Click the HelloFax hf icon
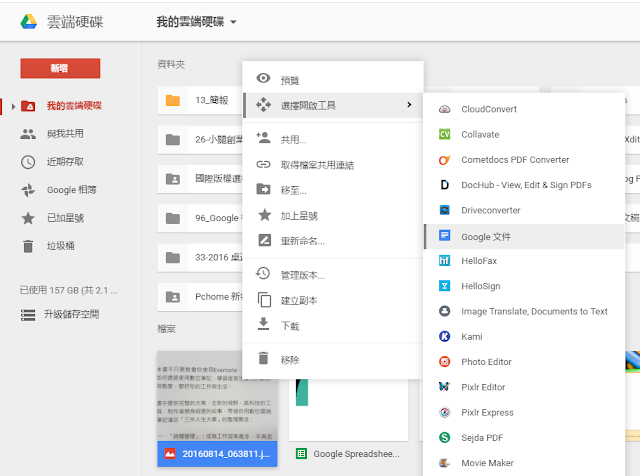The width and height of the screenshot is (640, 476). point(444,260)
